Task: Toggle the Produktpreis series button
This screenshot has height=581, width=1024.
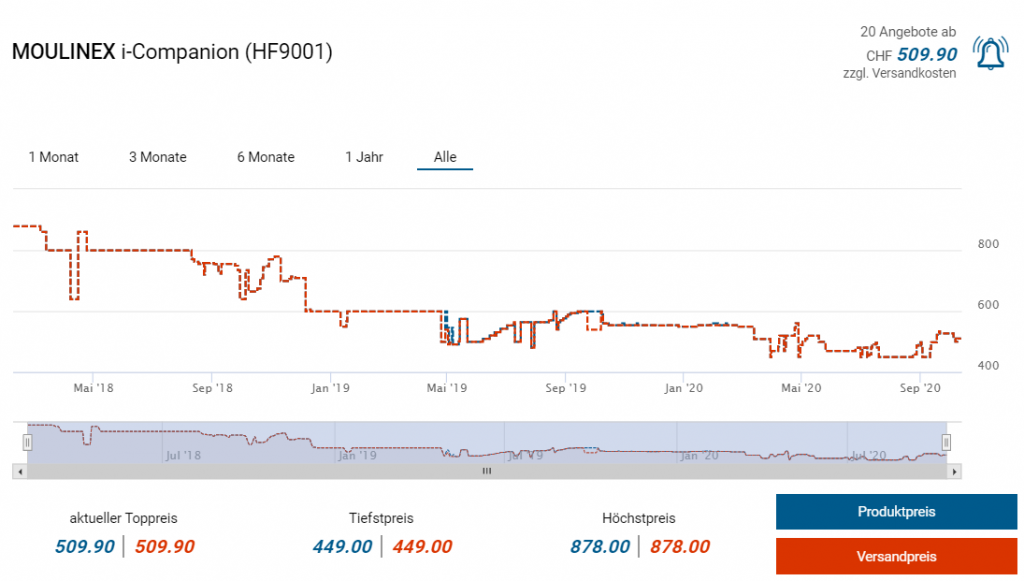Action: (896, 512)
